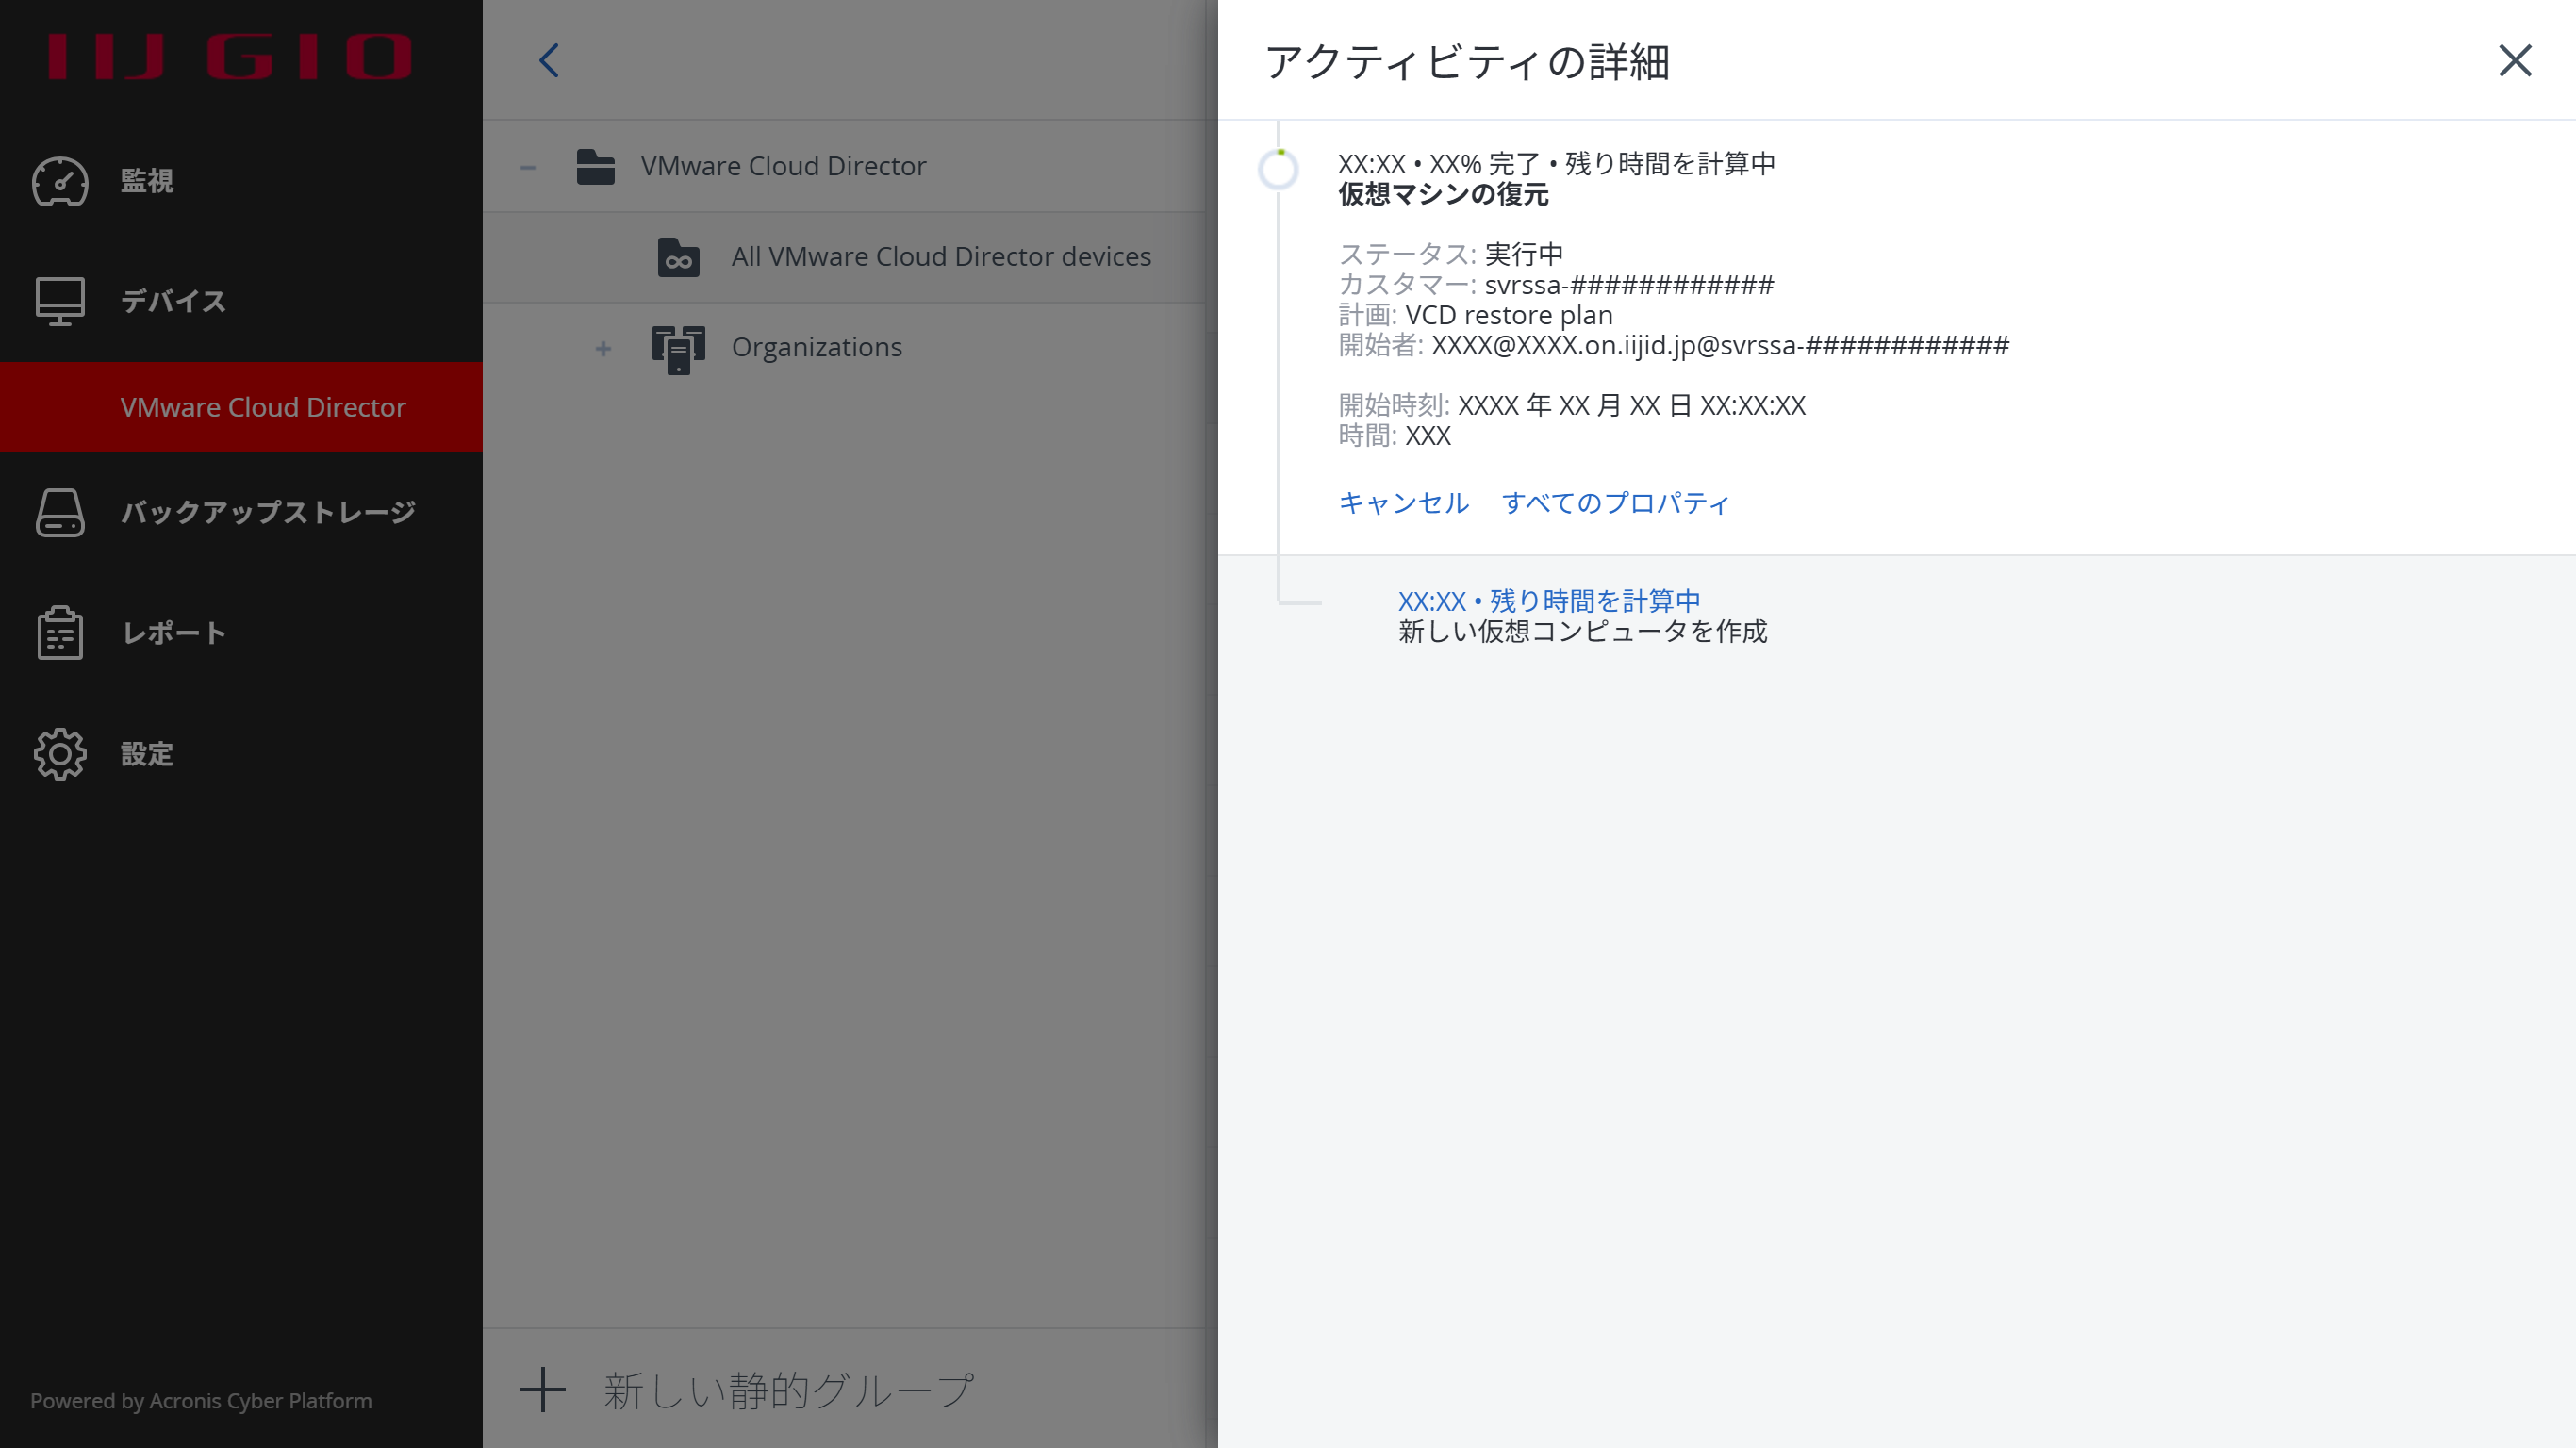Open the レポート menu label
The image size is (2576, 1448).
tap(174, 633)
